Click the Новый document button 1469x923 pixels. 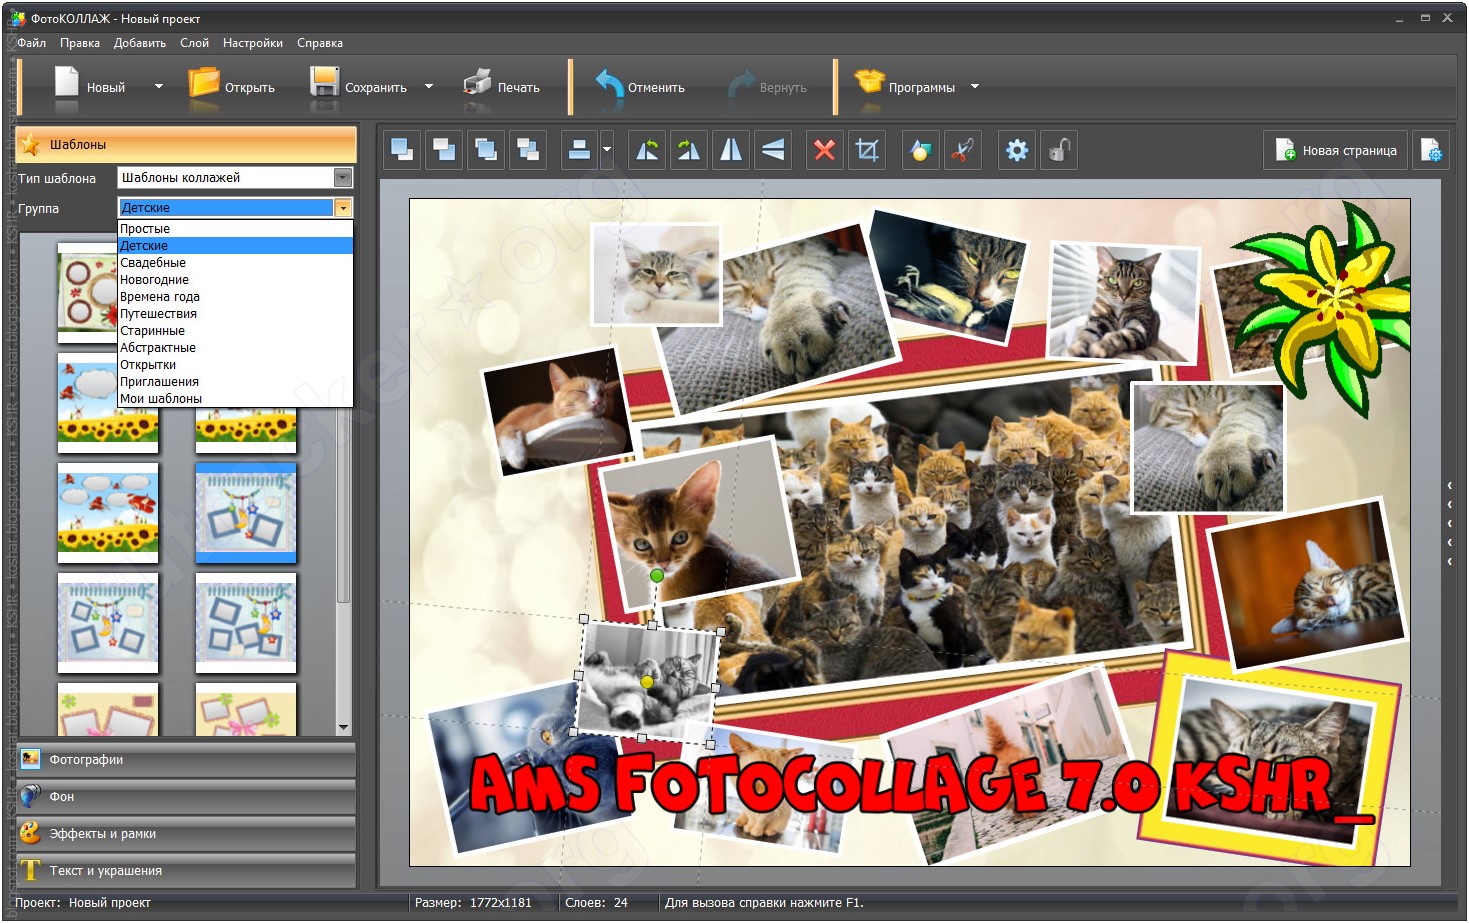click(x=90, y=87)
